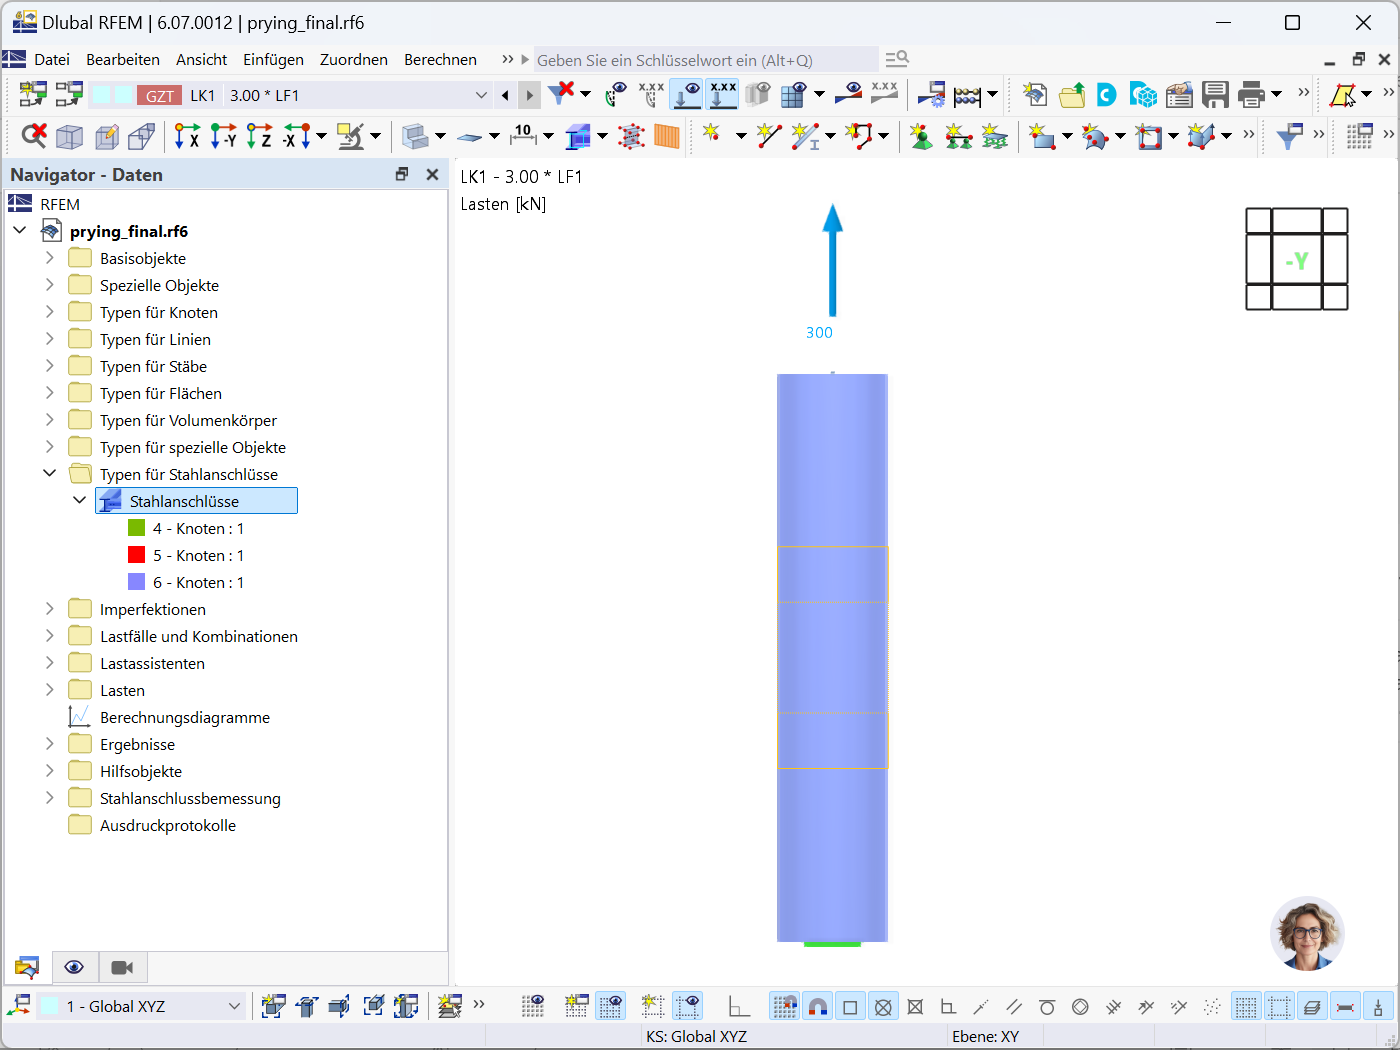The height and width of the screenshot is (1050, 1400).
Task: Go to previous load case arrow
Action: [505, 95]
